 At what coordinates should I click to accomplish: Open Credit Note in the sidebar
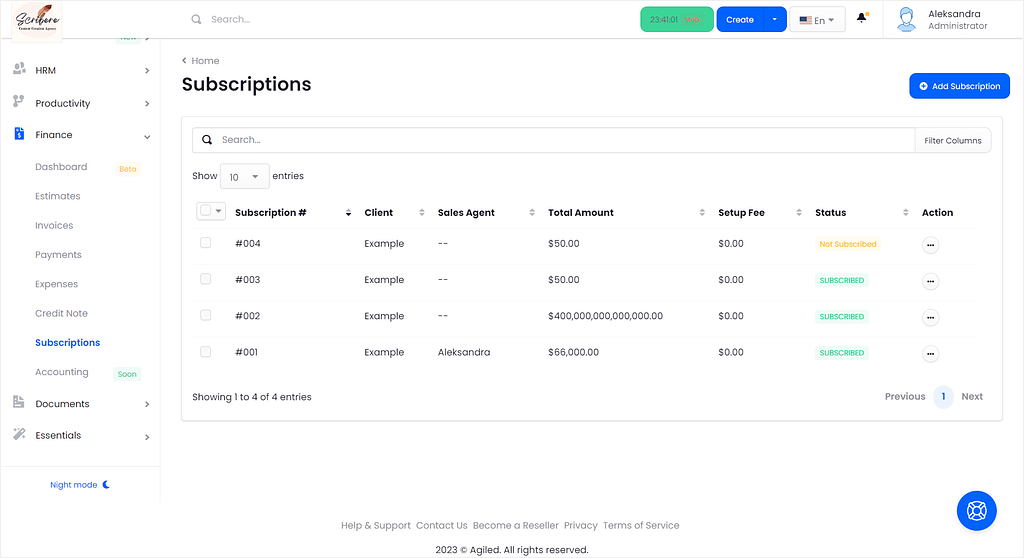pos(61,313)
